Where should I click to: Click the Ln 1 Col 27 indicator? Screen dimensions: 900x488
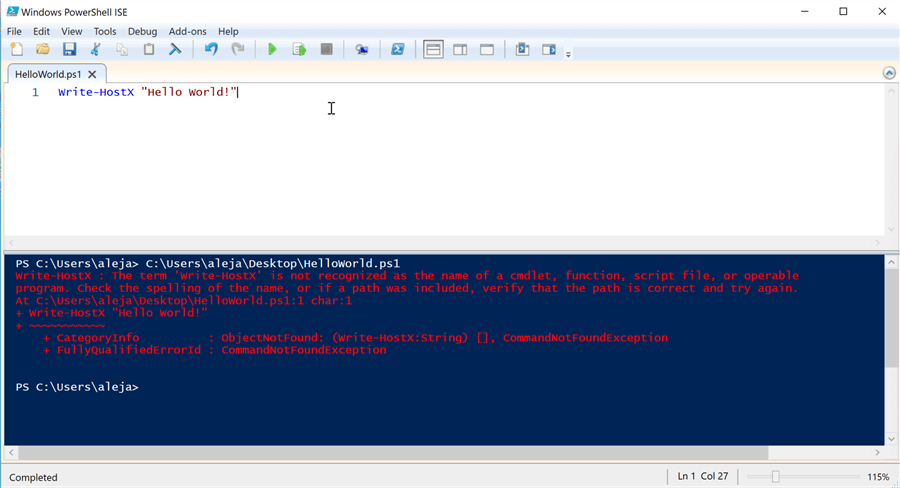click(703, 476)
